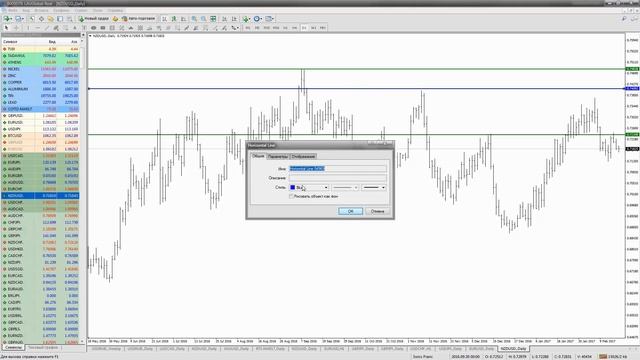Viewport: 640px width, 360px height.
Task: Select GBPUSD row in Market Watch
Action: 41,116
